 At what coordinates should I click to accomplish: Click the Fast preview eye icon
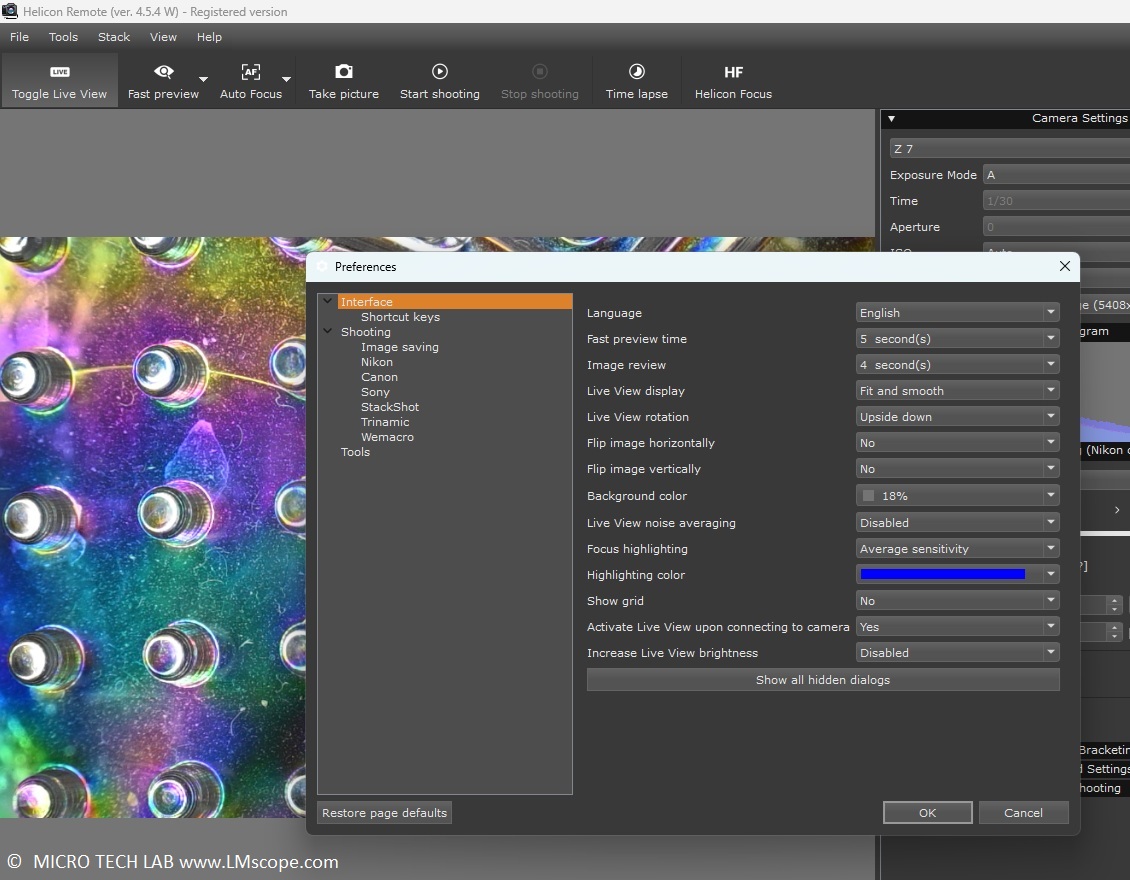(164, 73)
